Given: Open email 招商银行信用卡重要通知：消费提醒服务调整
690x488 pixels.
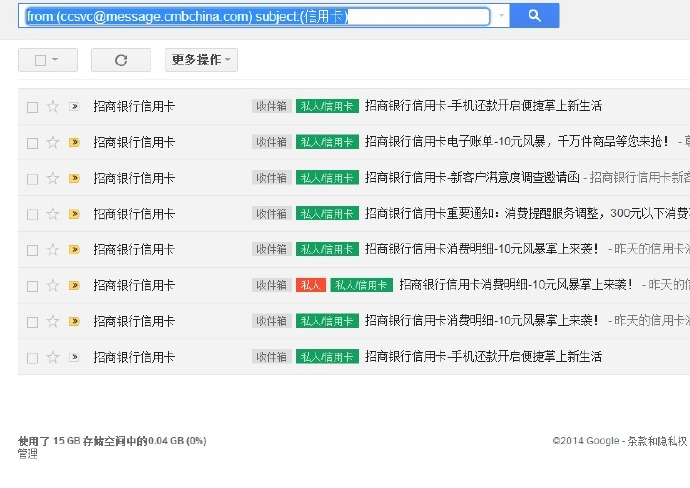Looking at the screenshot, I should [527, 213].
